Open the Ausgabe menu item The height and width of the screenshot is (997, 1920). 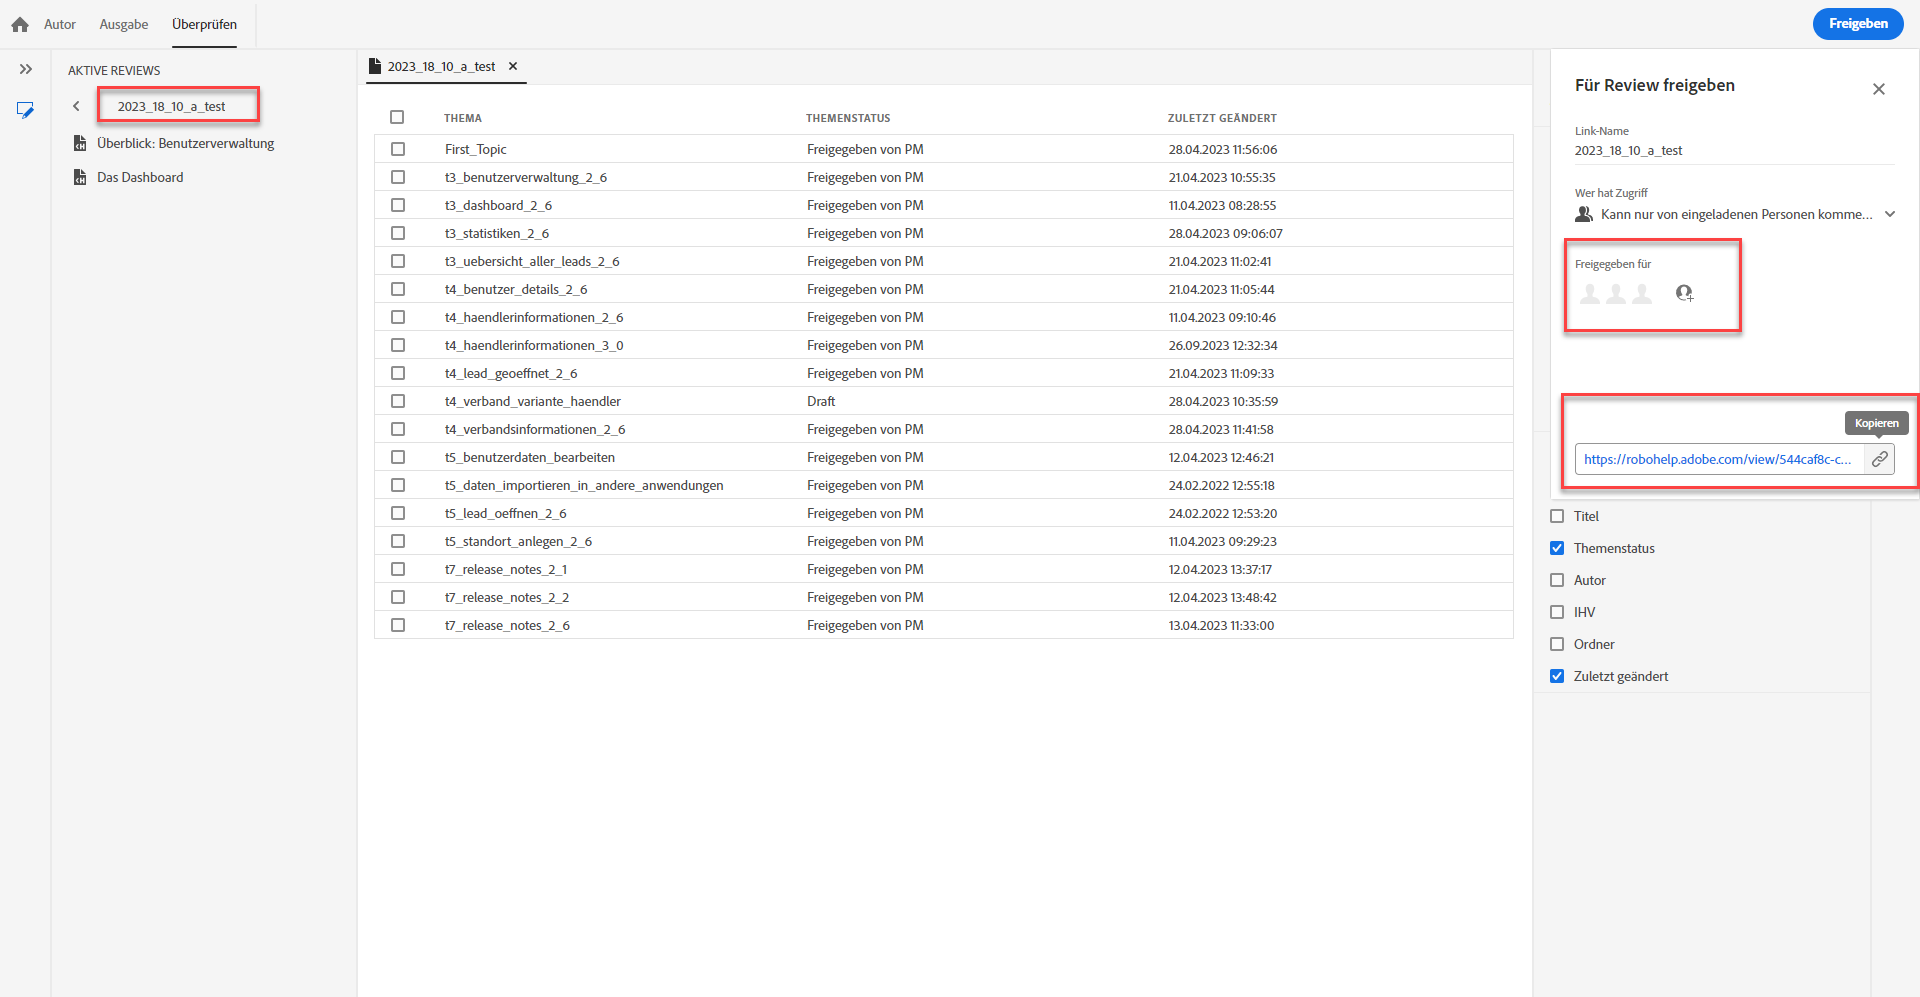(x=123, y=24)
